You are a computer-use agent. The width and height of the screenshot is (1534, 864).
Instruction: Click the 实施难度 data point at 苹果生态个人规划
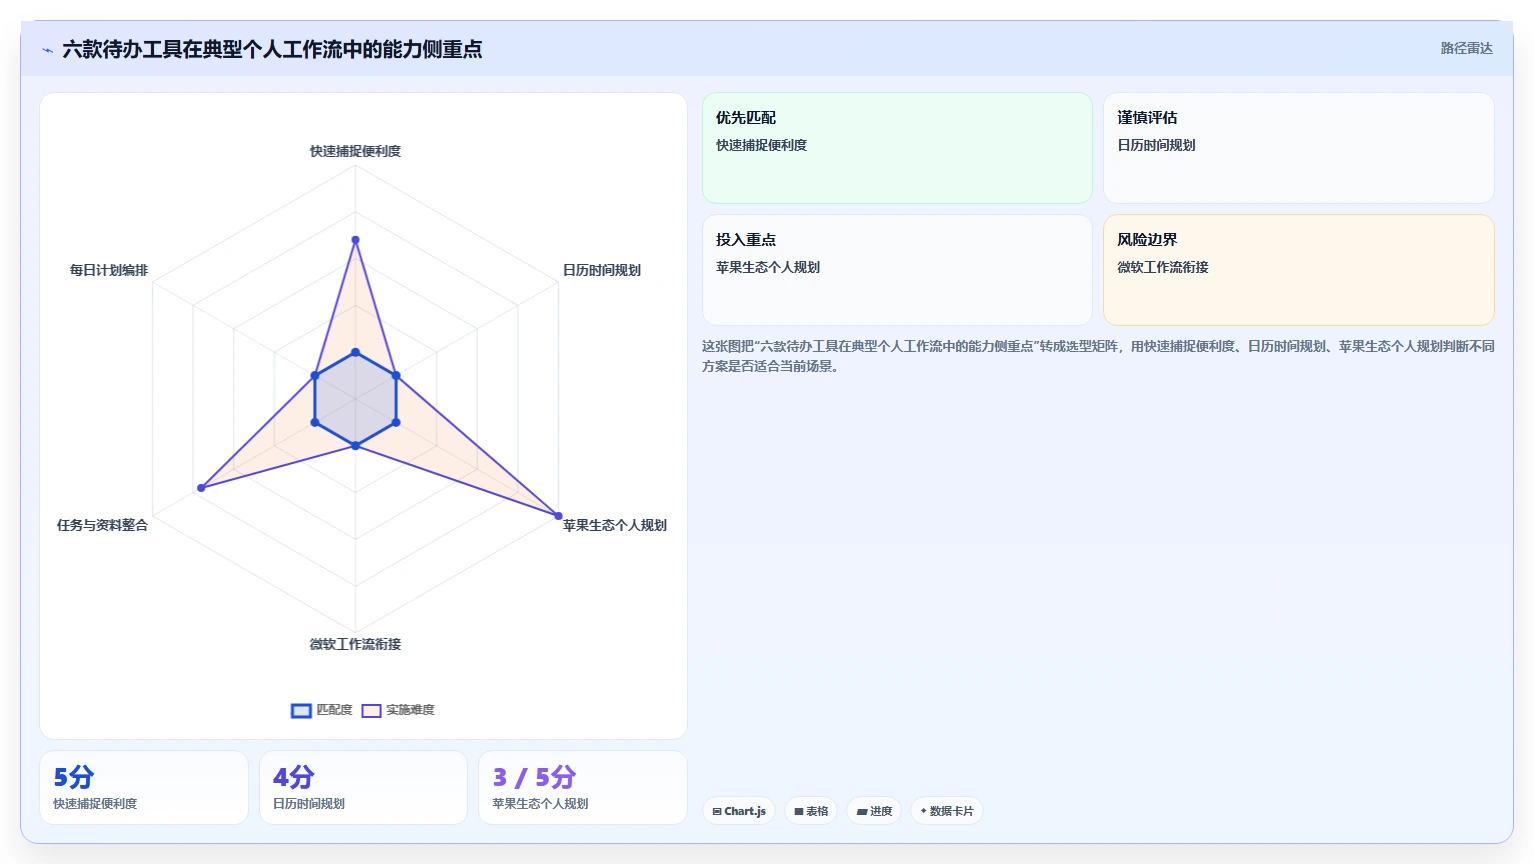tap(558, 516)
